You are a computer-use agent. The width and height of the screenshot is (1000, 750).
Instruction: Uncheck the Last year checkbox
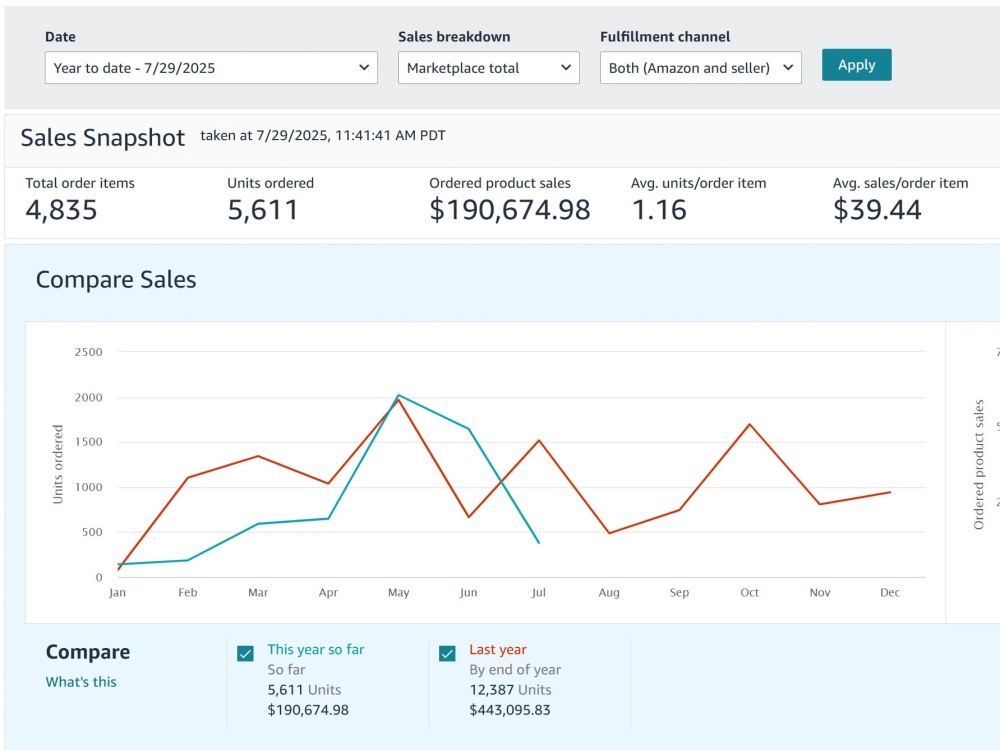[447, 654]
